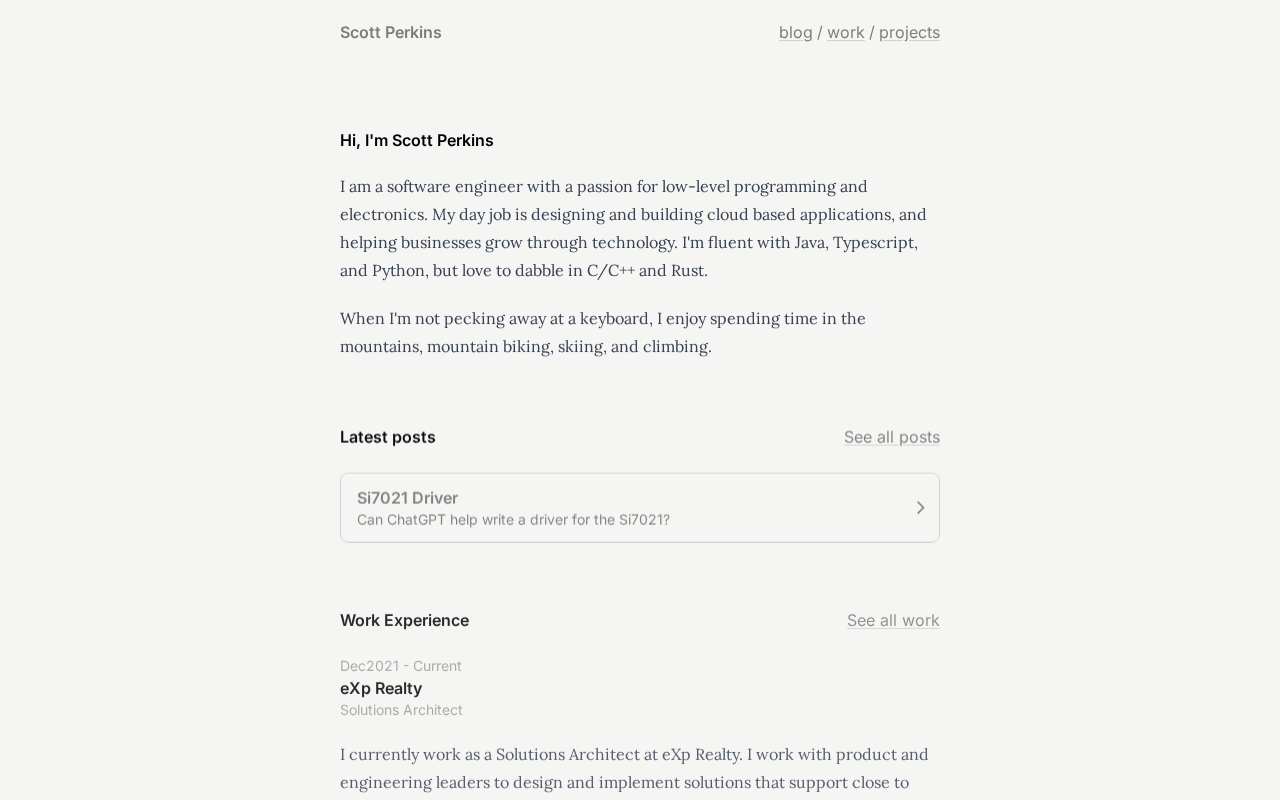Click the Solutions Architect job title

[x=401, y=710]
